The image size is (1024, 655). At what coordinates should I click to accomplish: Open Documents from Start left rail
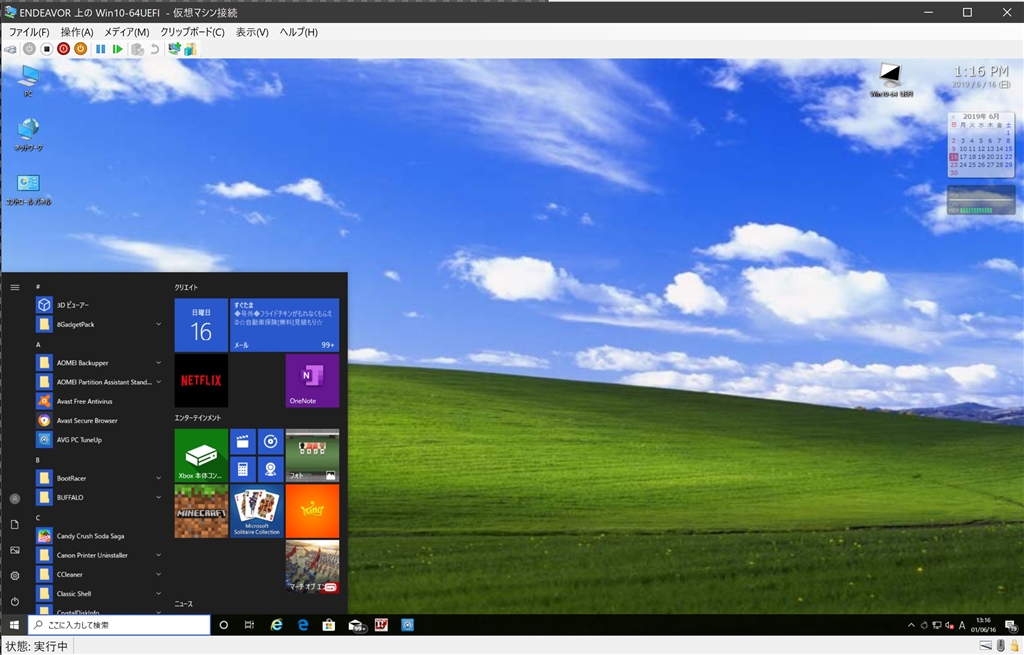(x=15, y=524)
